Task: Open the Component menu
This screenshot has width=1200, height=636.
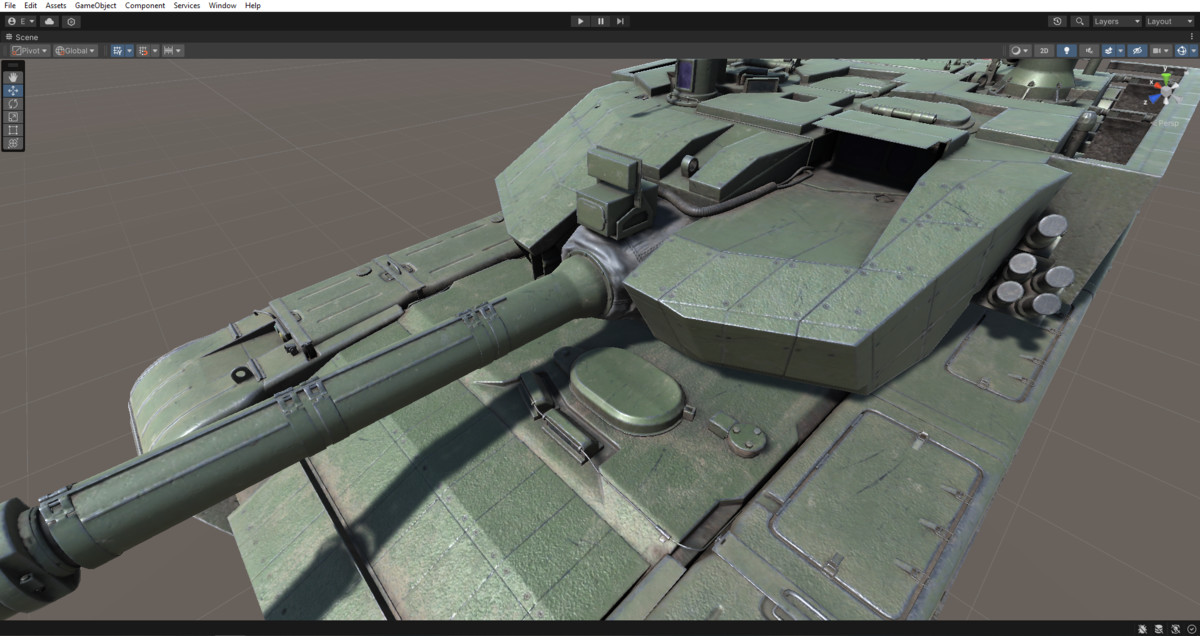Action: [x=145, y=5]
